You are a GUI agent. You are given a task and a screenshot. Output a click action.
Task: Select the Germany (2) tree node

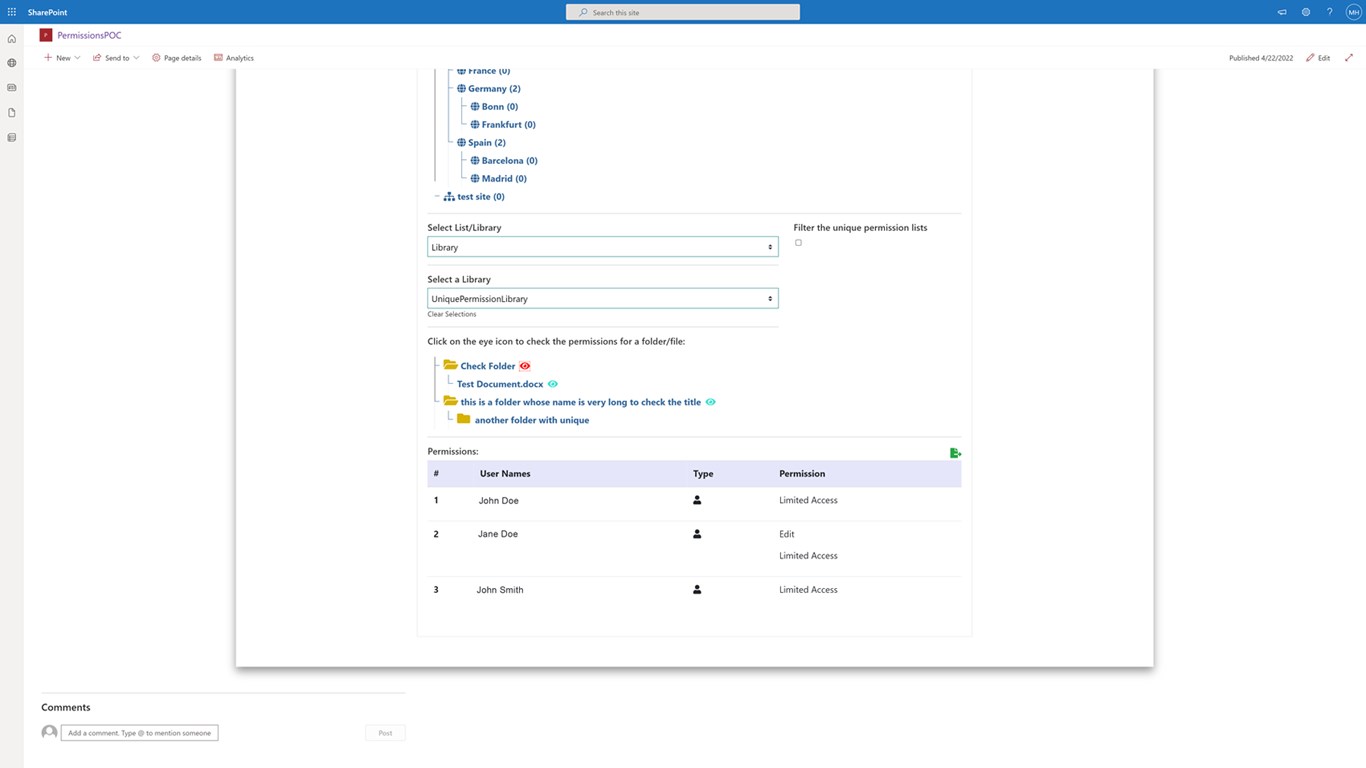(x=494, y=89)
